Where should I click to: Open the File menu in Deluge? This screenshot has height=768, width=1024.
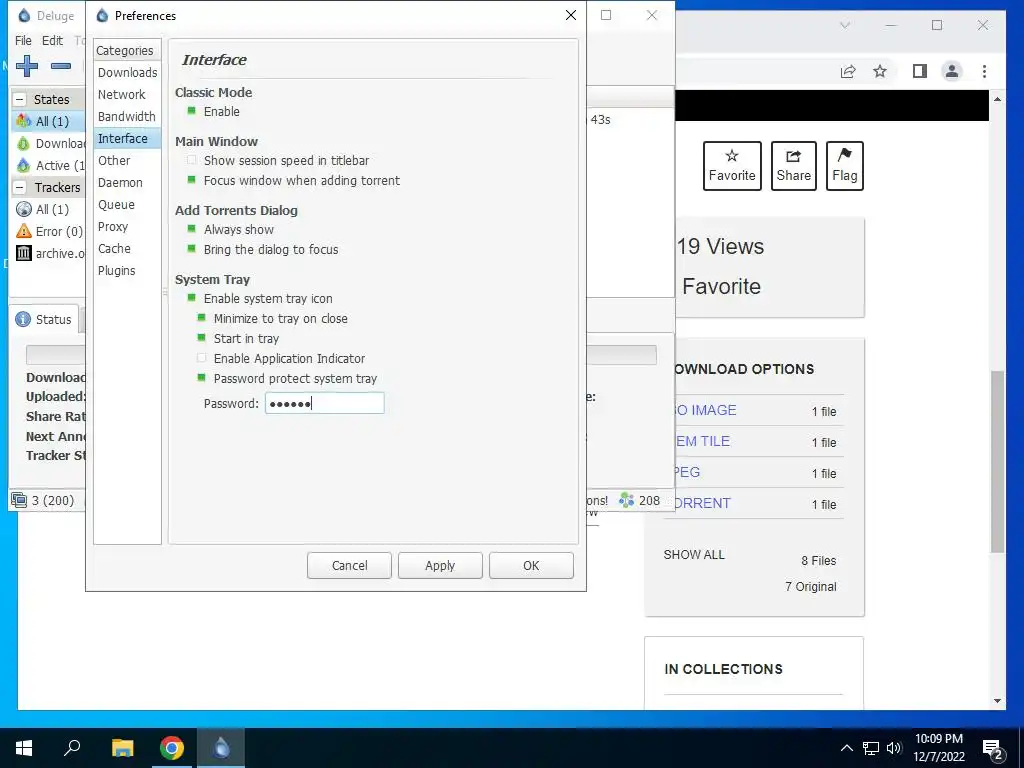tap(23, 40)
